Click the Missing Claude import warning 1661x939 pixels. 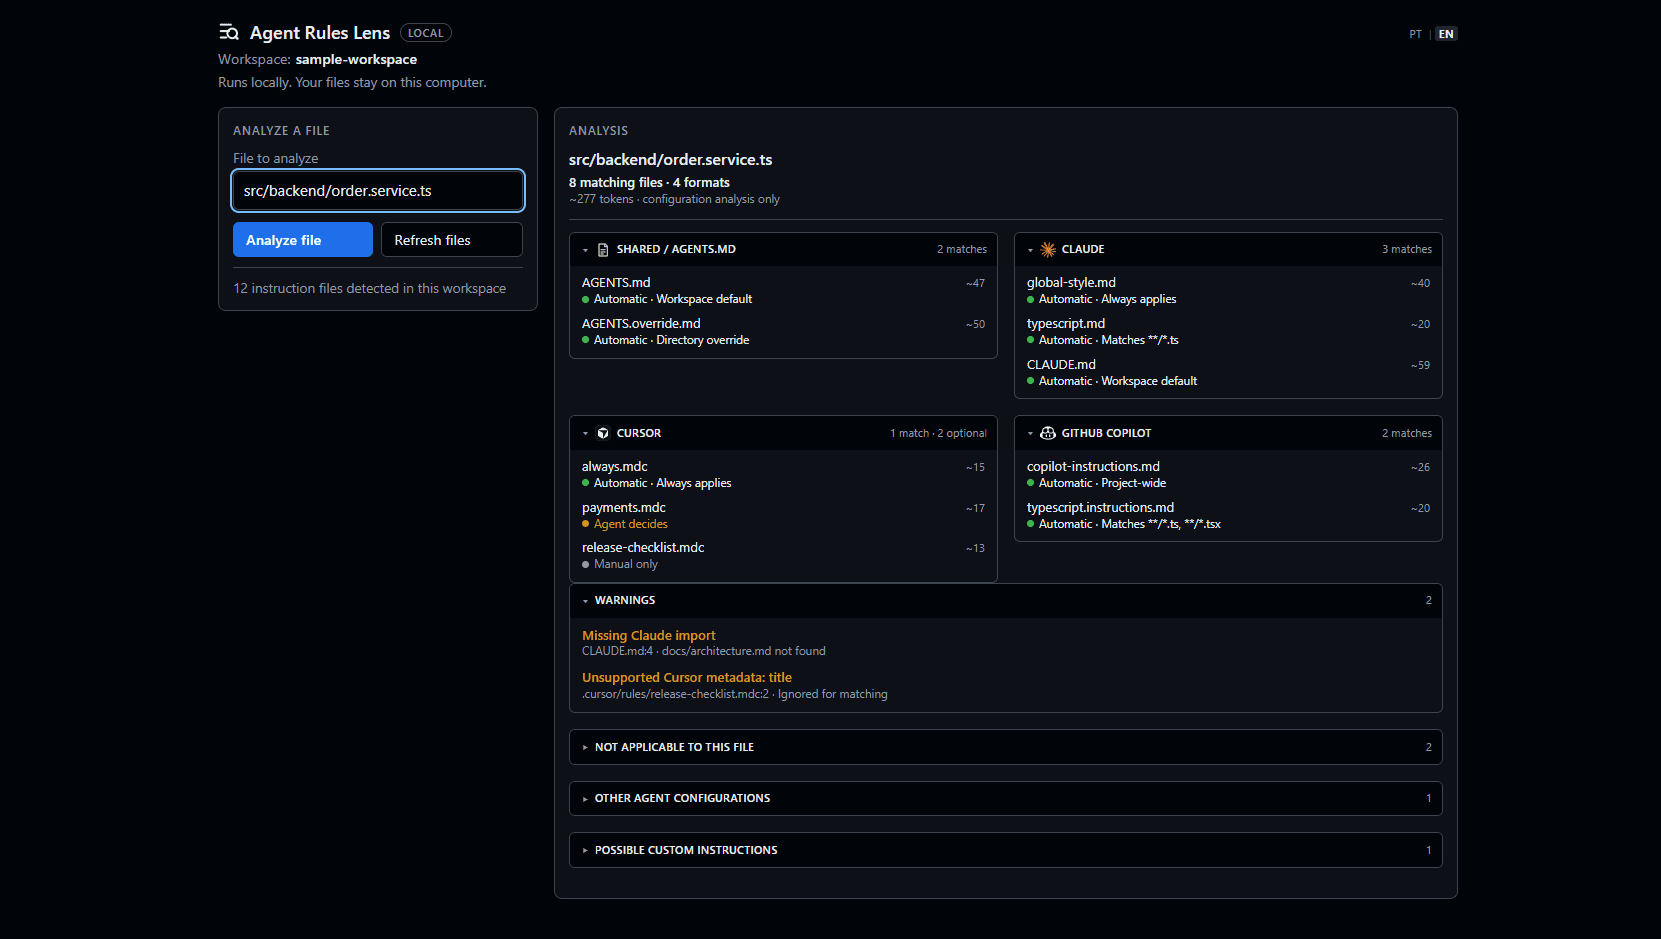pos(649,636)
